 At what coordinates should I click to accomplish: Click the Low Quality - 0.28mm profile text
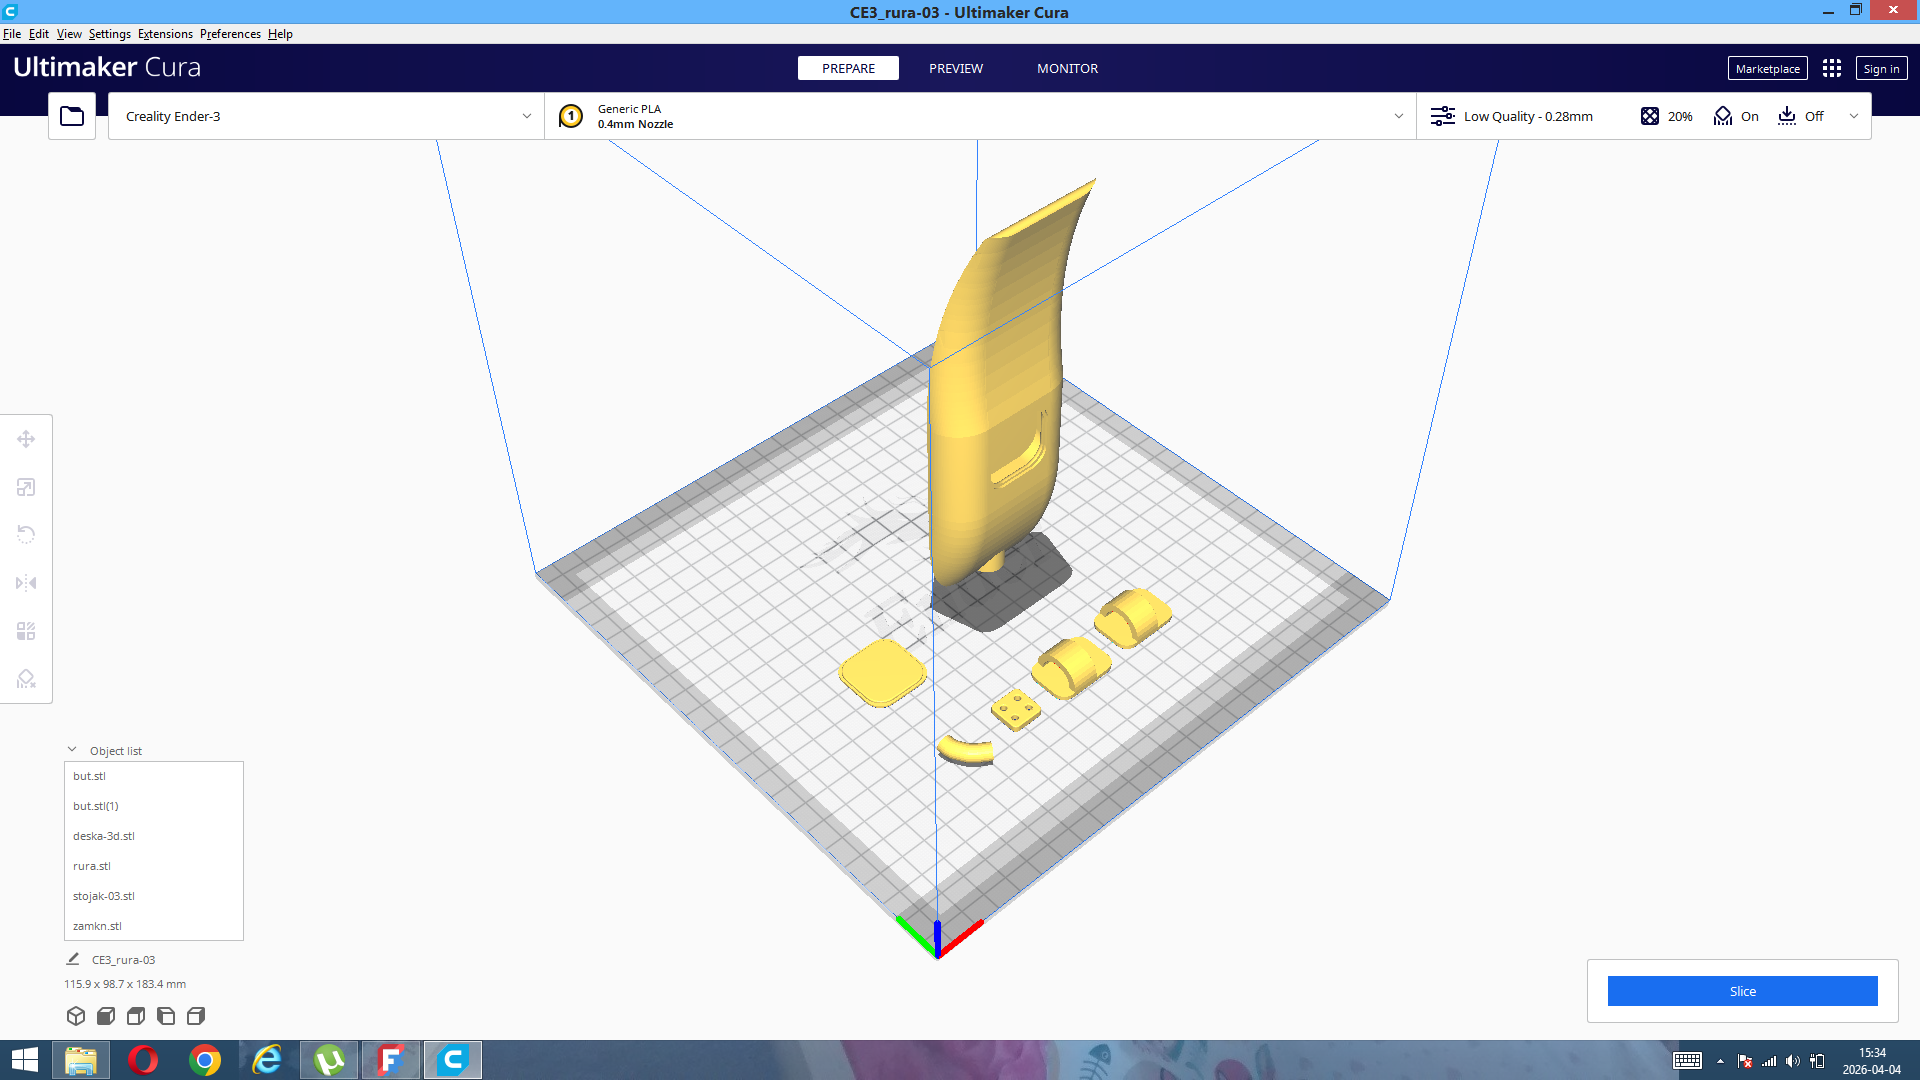pos(1528,116)
